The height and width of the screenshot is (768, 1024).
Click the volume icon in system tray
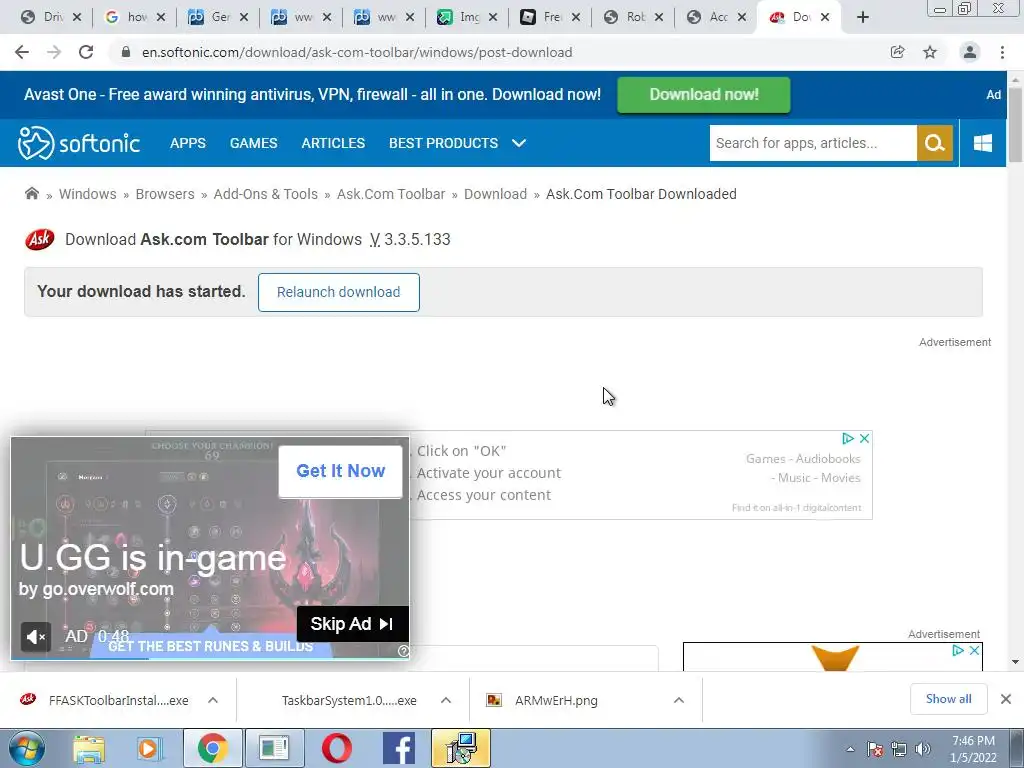point(922,749)
